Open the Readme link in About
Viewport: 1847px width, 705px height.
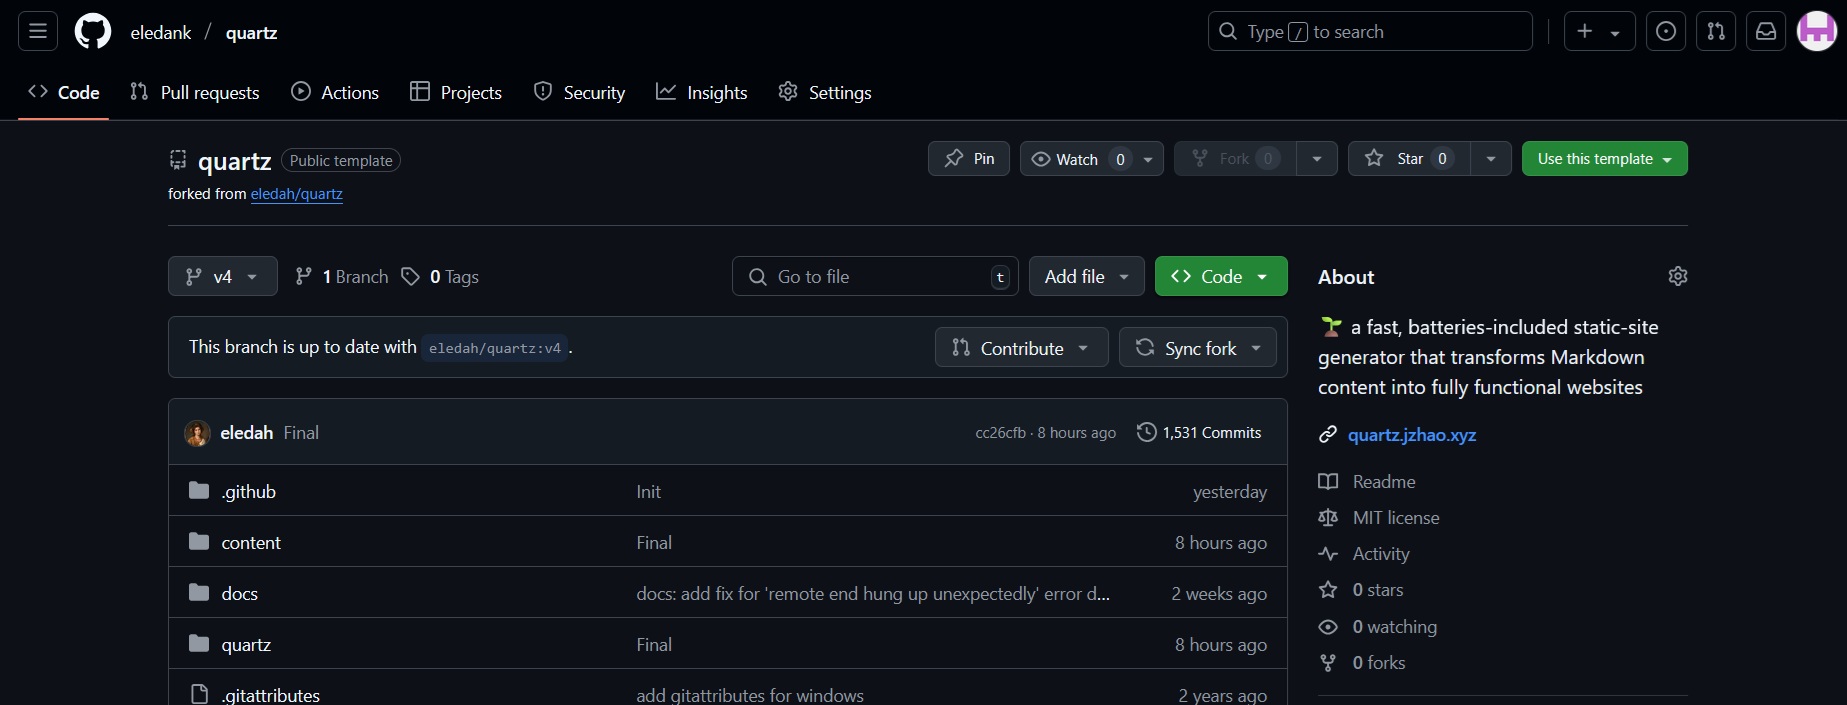point(1384,482)
